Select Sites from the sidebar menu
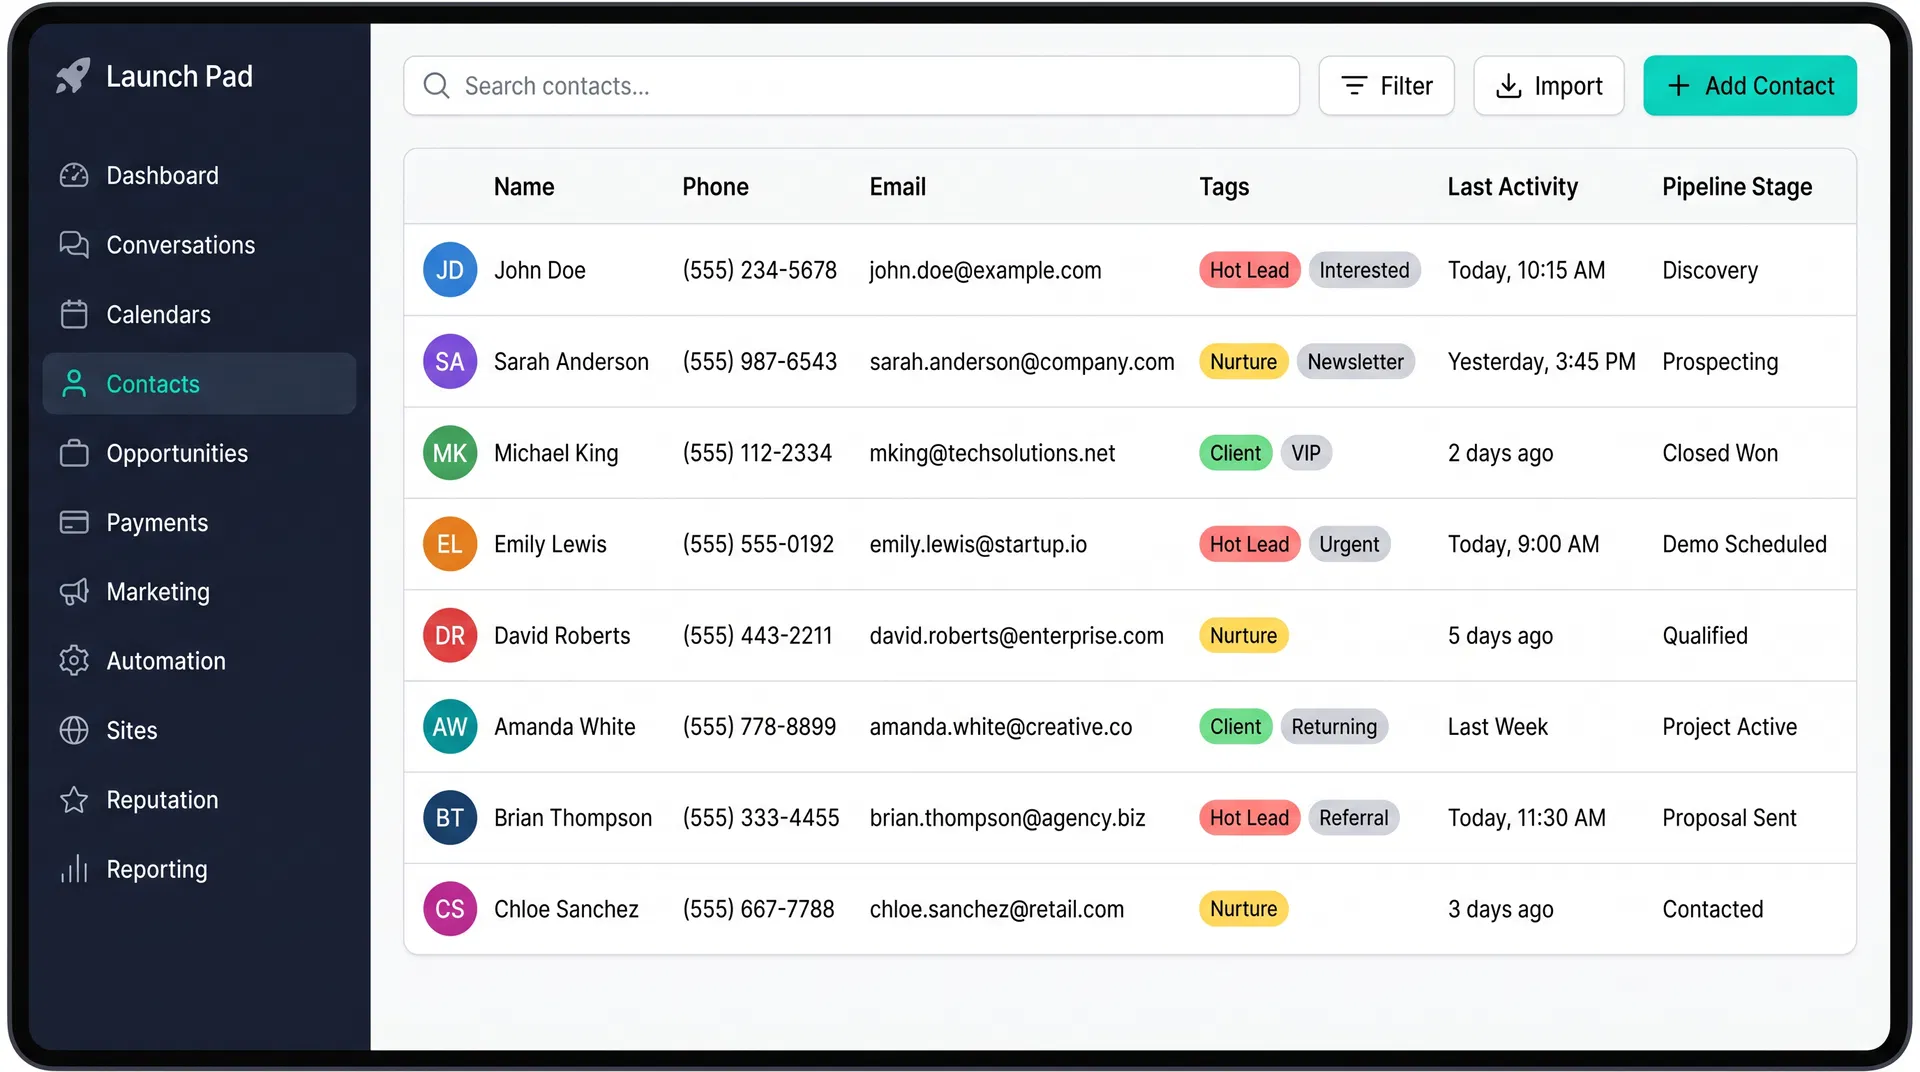The height and width of the screenshot is (1072, 1920). 74,730
